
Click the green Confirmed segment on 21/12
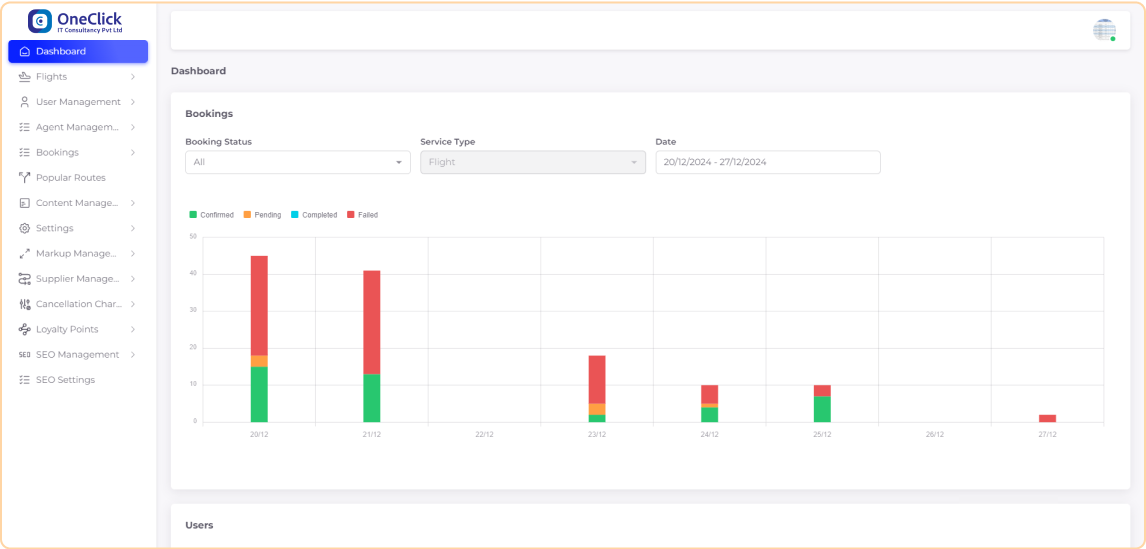(x=372, y=398)
